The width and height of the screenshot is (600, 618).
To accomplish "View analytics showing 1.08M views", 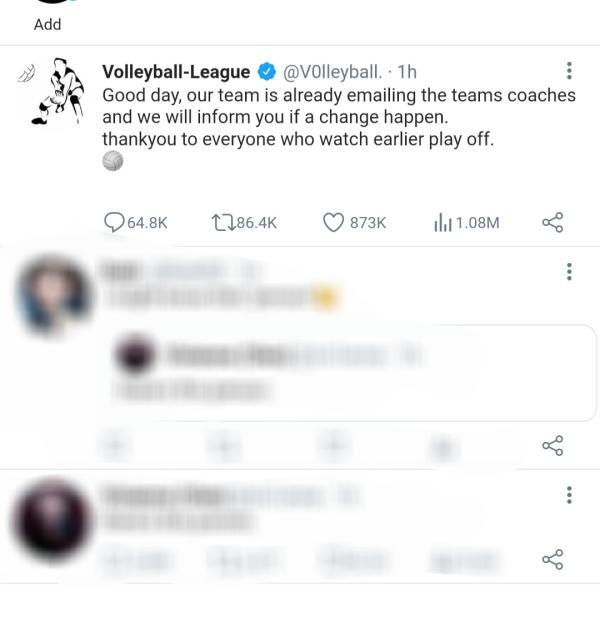I will (466, 223).
